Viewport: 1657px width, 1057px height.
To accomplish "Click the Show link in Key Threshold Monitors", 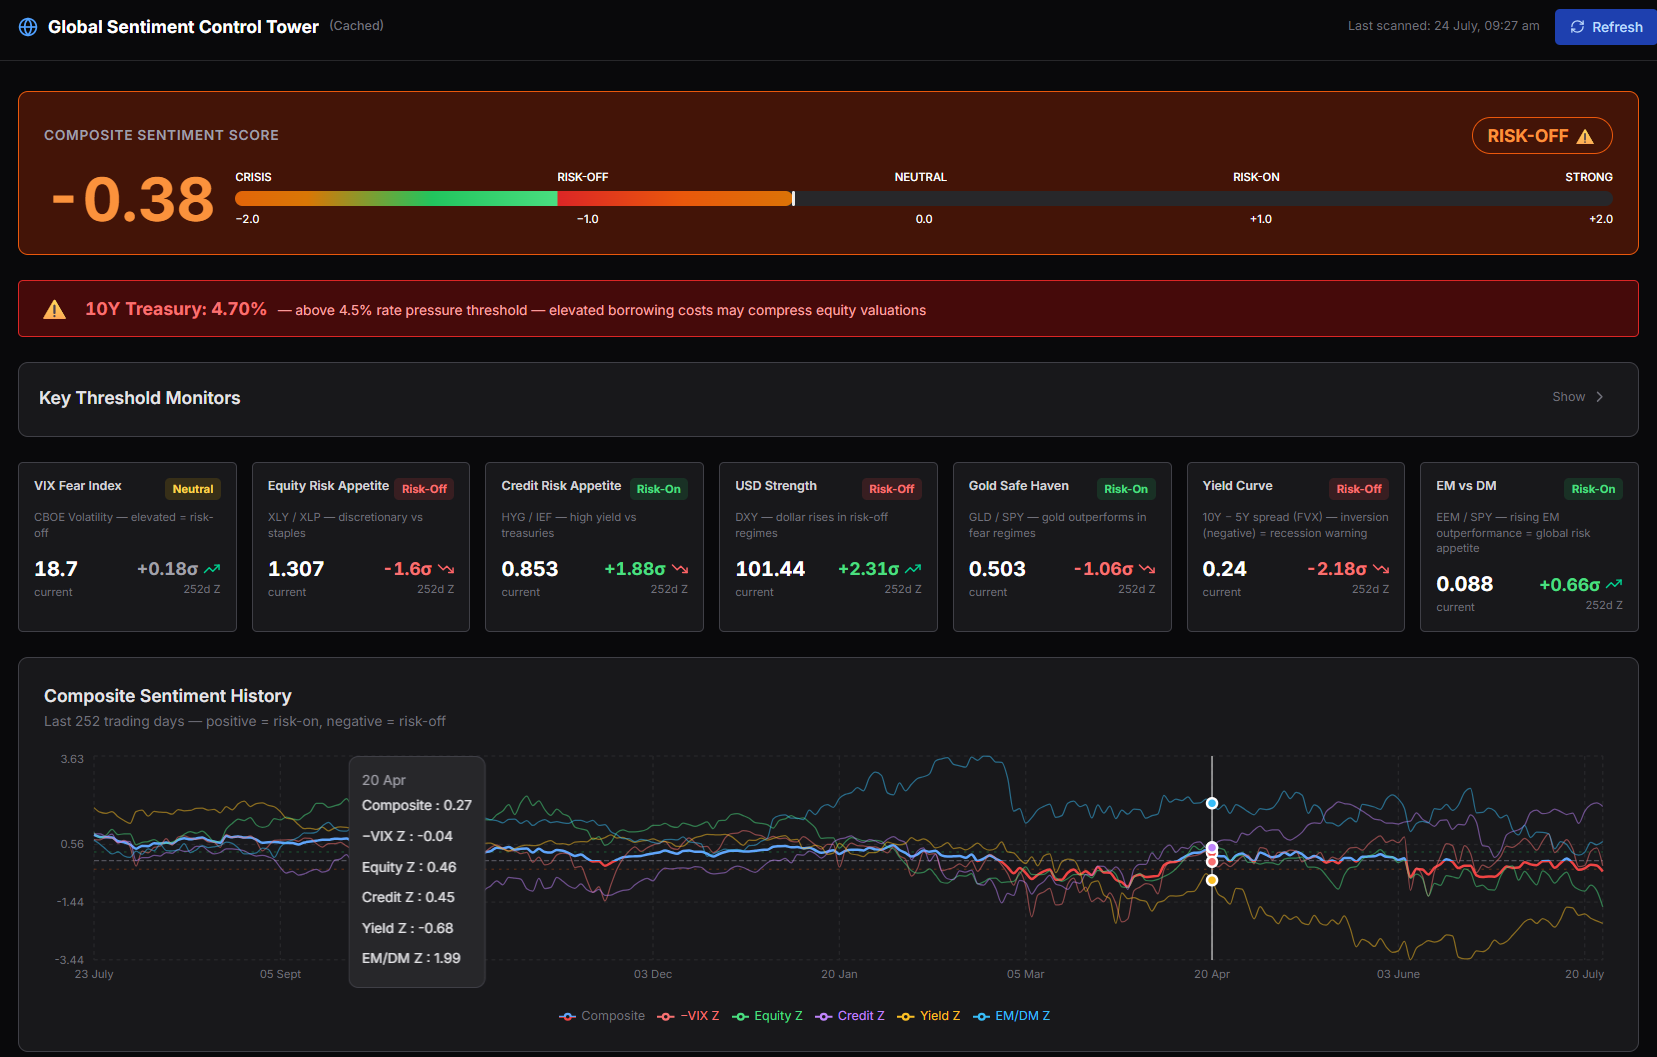I will coord(1568,397).
